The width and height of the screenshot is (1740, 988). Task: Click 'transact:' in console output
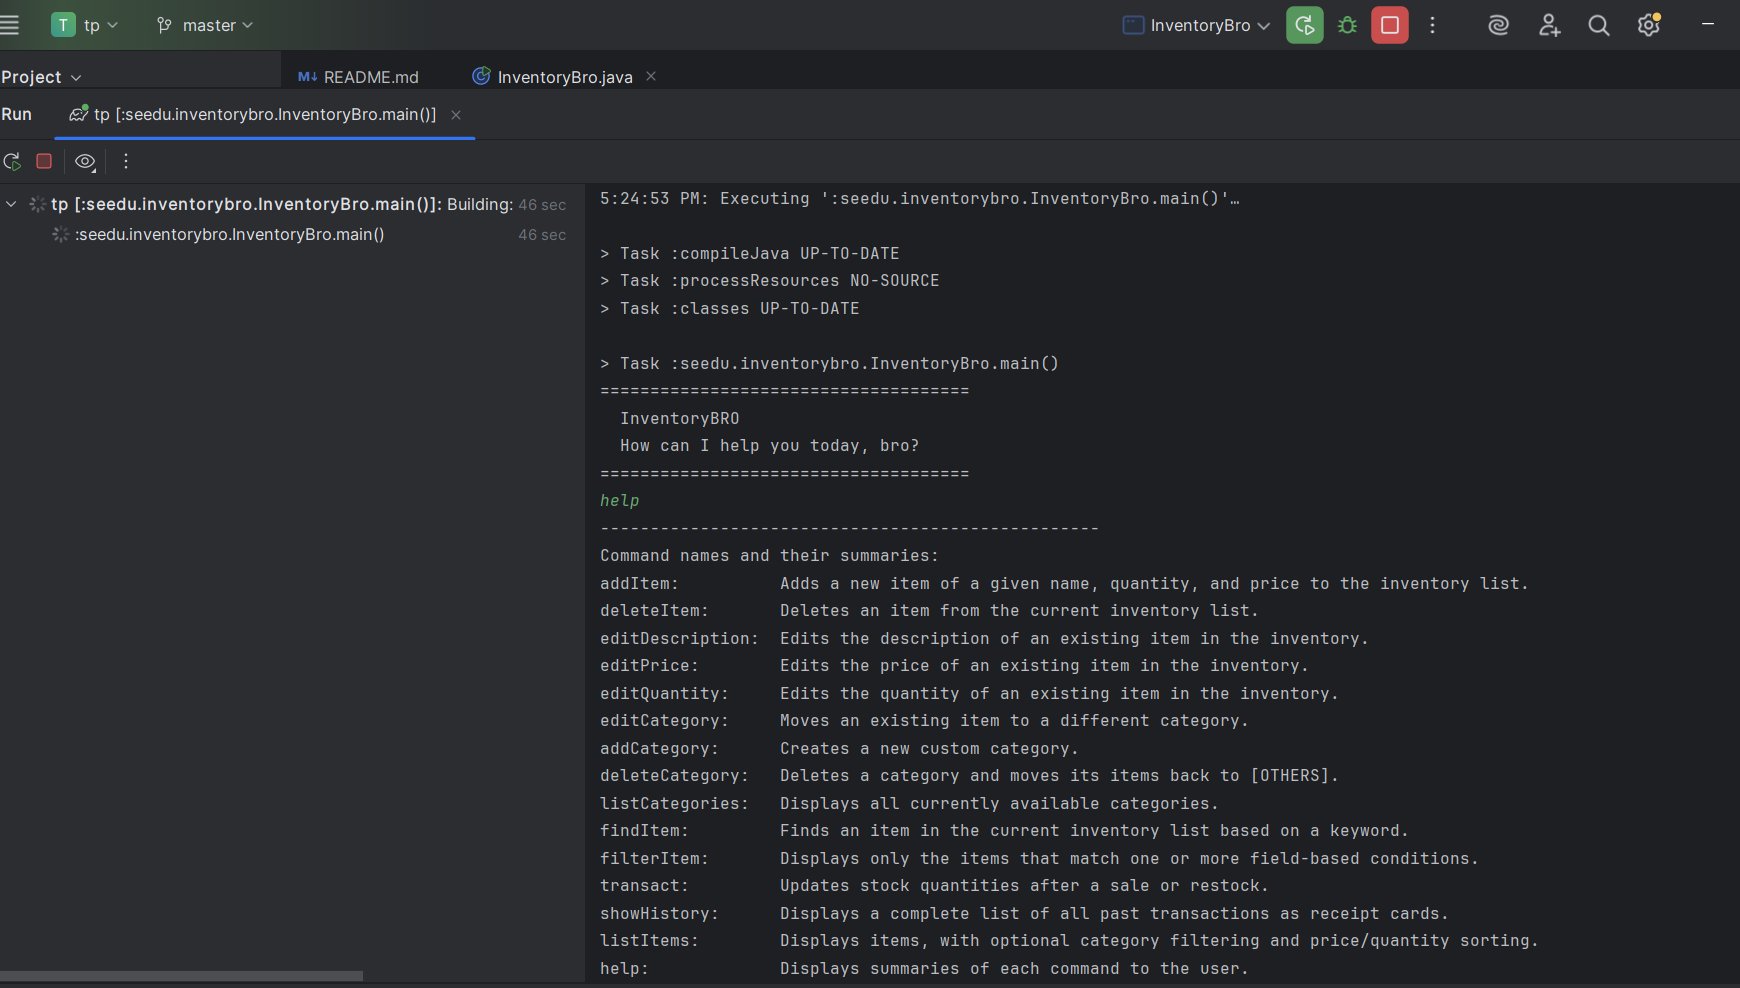[x=644, y=885]
